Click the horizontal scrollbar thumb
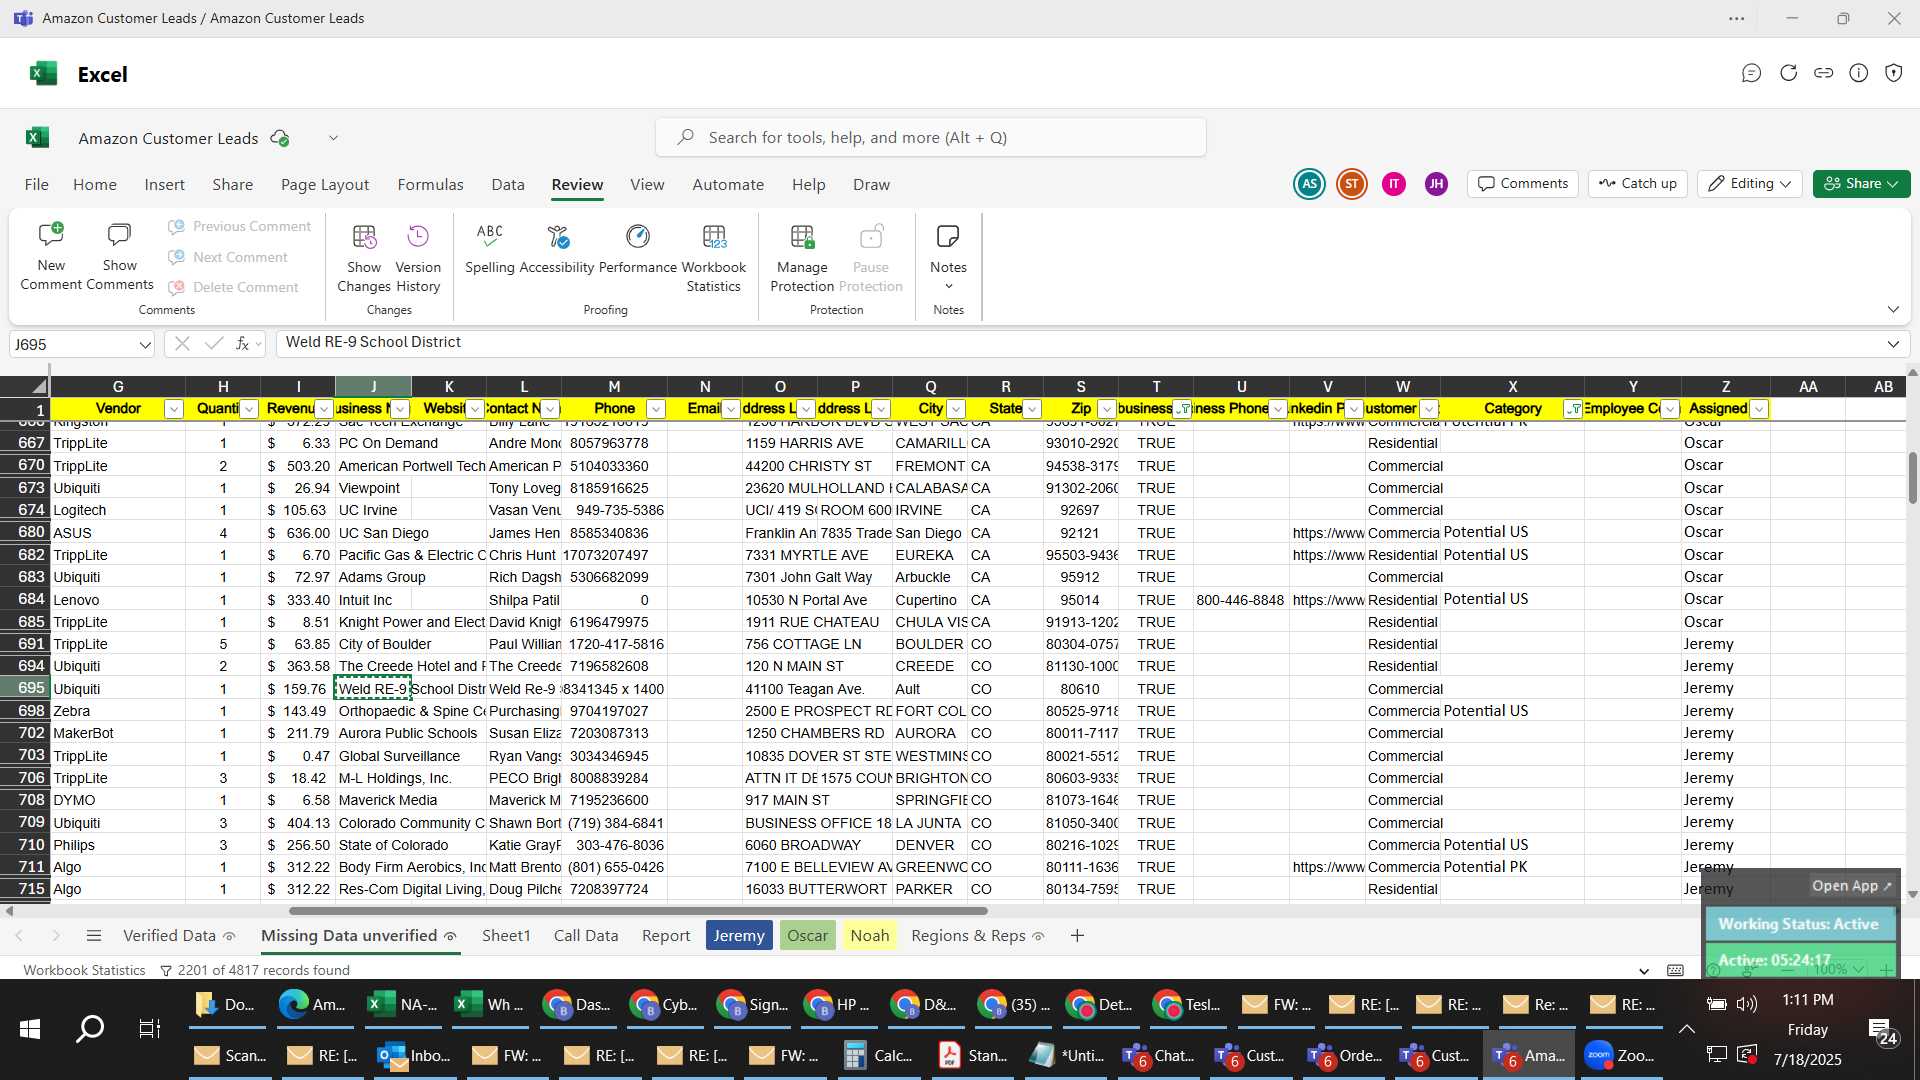This screenshot has width=1920, height=1080. pos(638,911)
